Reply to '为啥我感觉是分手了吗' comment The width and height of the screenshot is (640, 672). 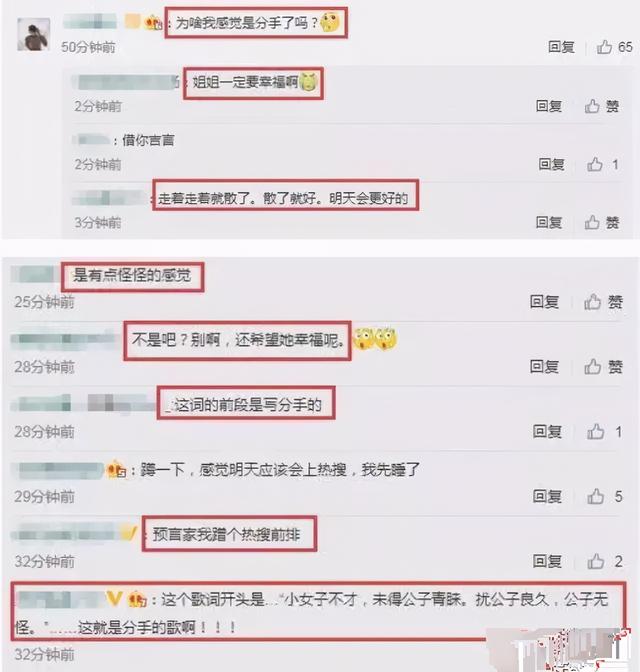pos(561,47)
